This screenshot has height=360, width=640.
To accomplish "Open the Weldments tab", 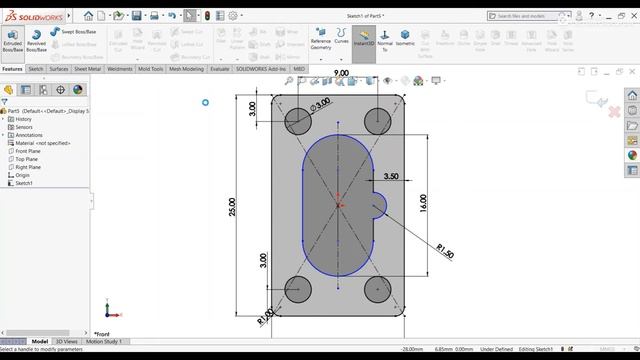I will coord(120,69).
